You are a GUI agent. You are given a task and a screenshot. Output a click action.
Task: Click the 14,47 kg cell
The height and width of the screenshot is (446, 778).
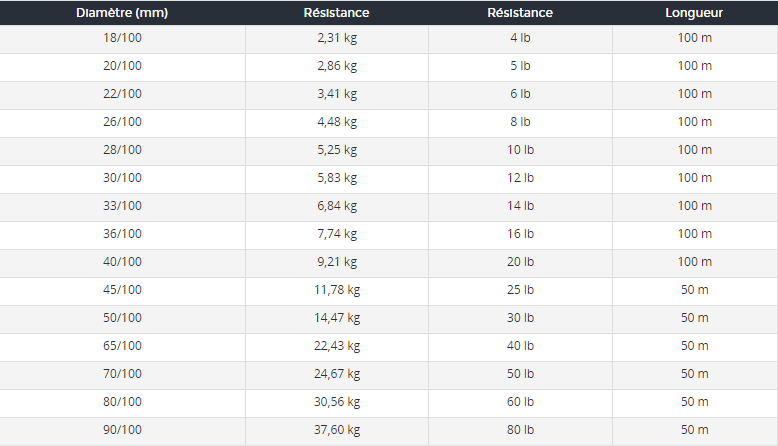337,319
